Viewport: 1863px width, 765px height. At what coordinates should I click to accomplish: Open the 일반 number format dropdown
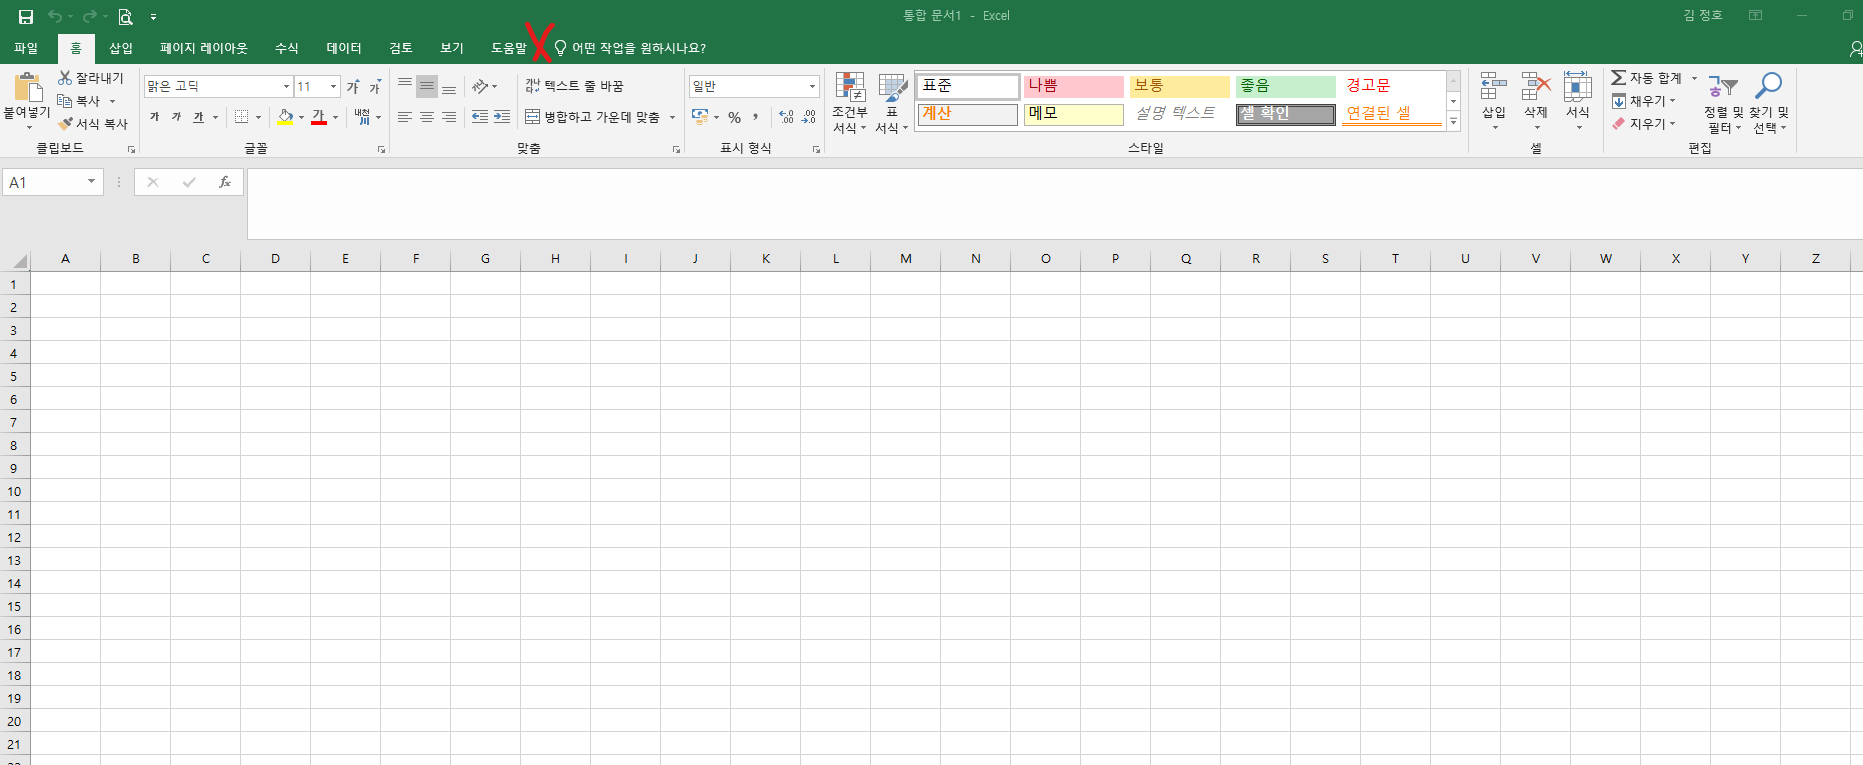[x=812, y=87]
